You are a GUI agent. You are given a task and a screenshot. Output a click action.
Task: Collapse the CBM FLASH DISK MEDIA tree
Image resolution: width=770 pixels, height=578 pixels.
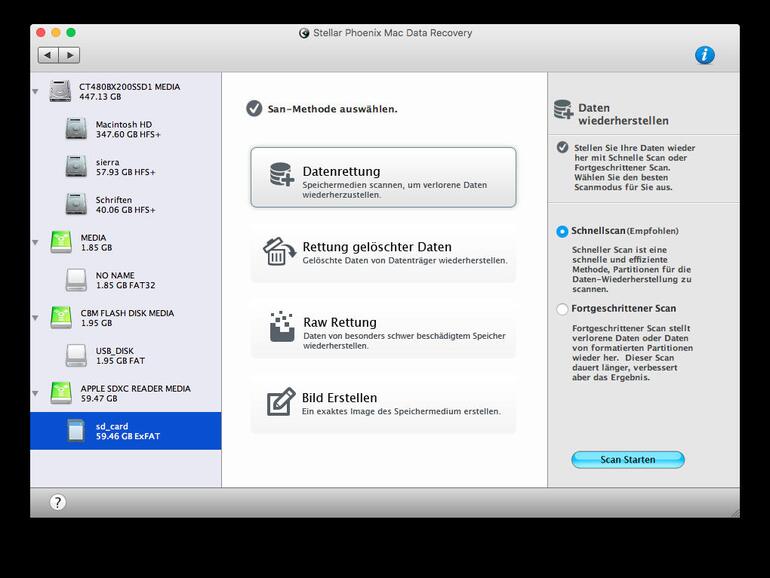(35, 318)
